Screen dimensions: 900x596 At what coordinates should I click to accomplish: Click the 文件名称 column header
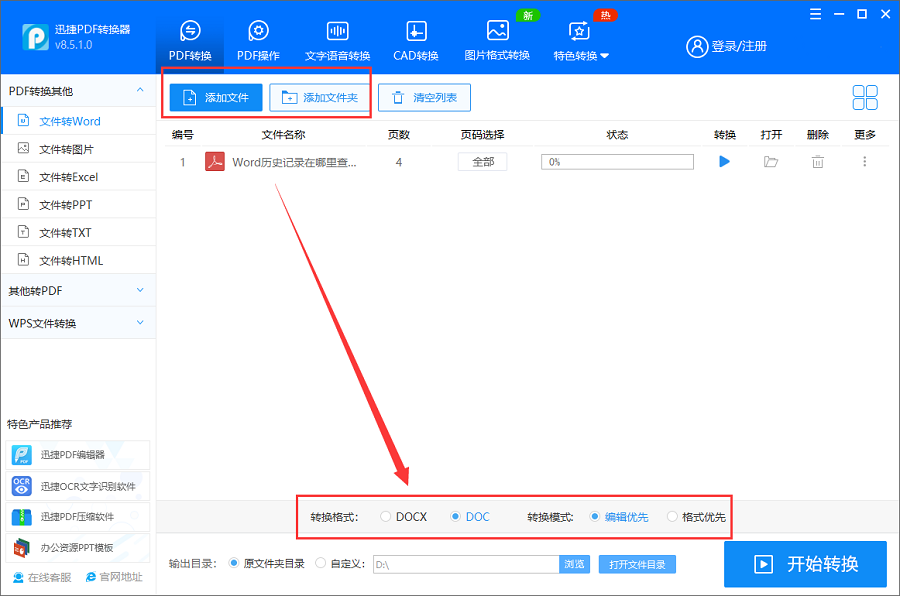[284, 135]
